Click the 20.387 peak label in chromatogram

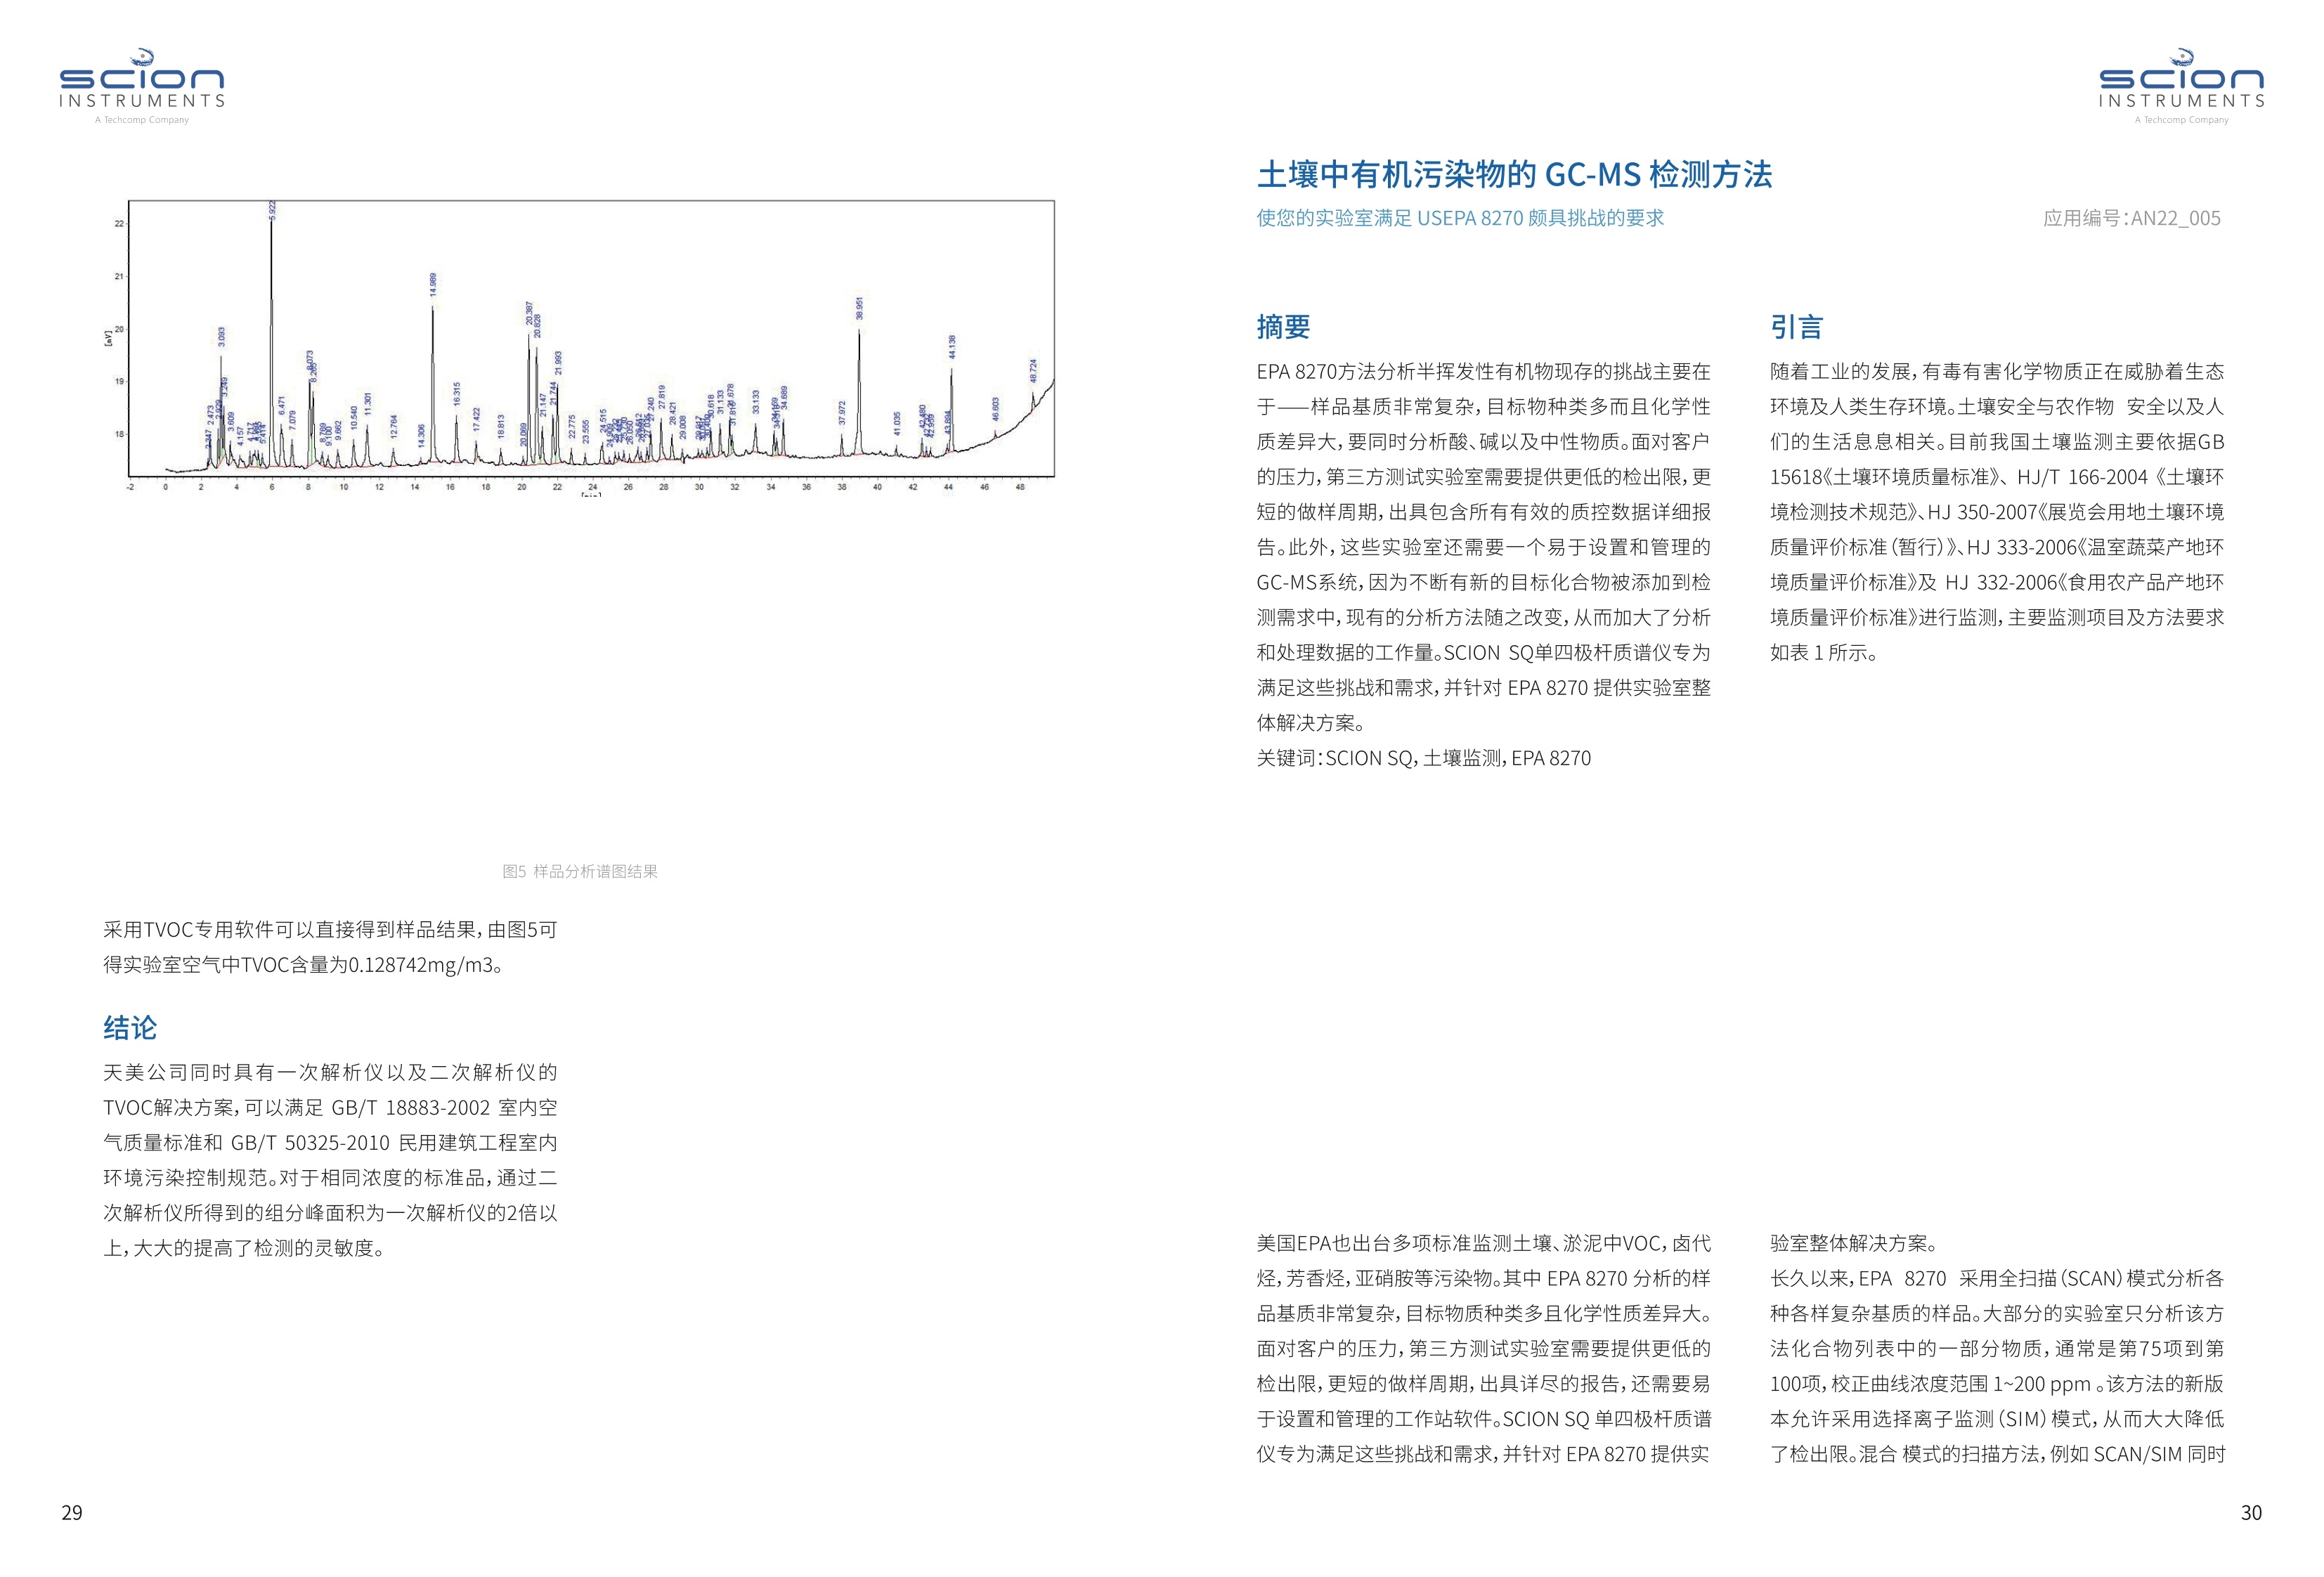(529, 313)
